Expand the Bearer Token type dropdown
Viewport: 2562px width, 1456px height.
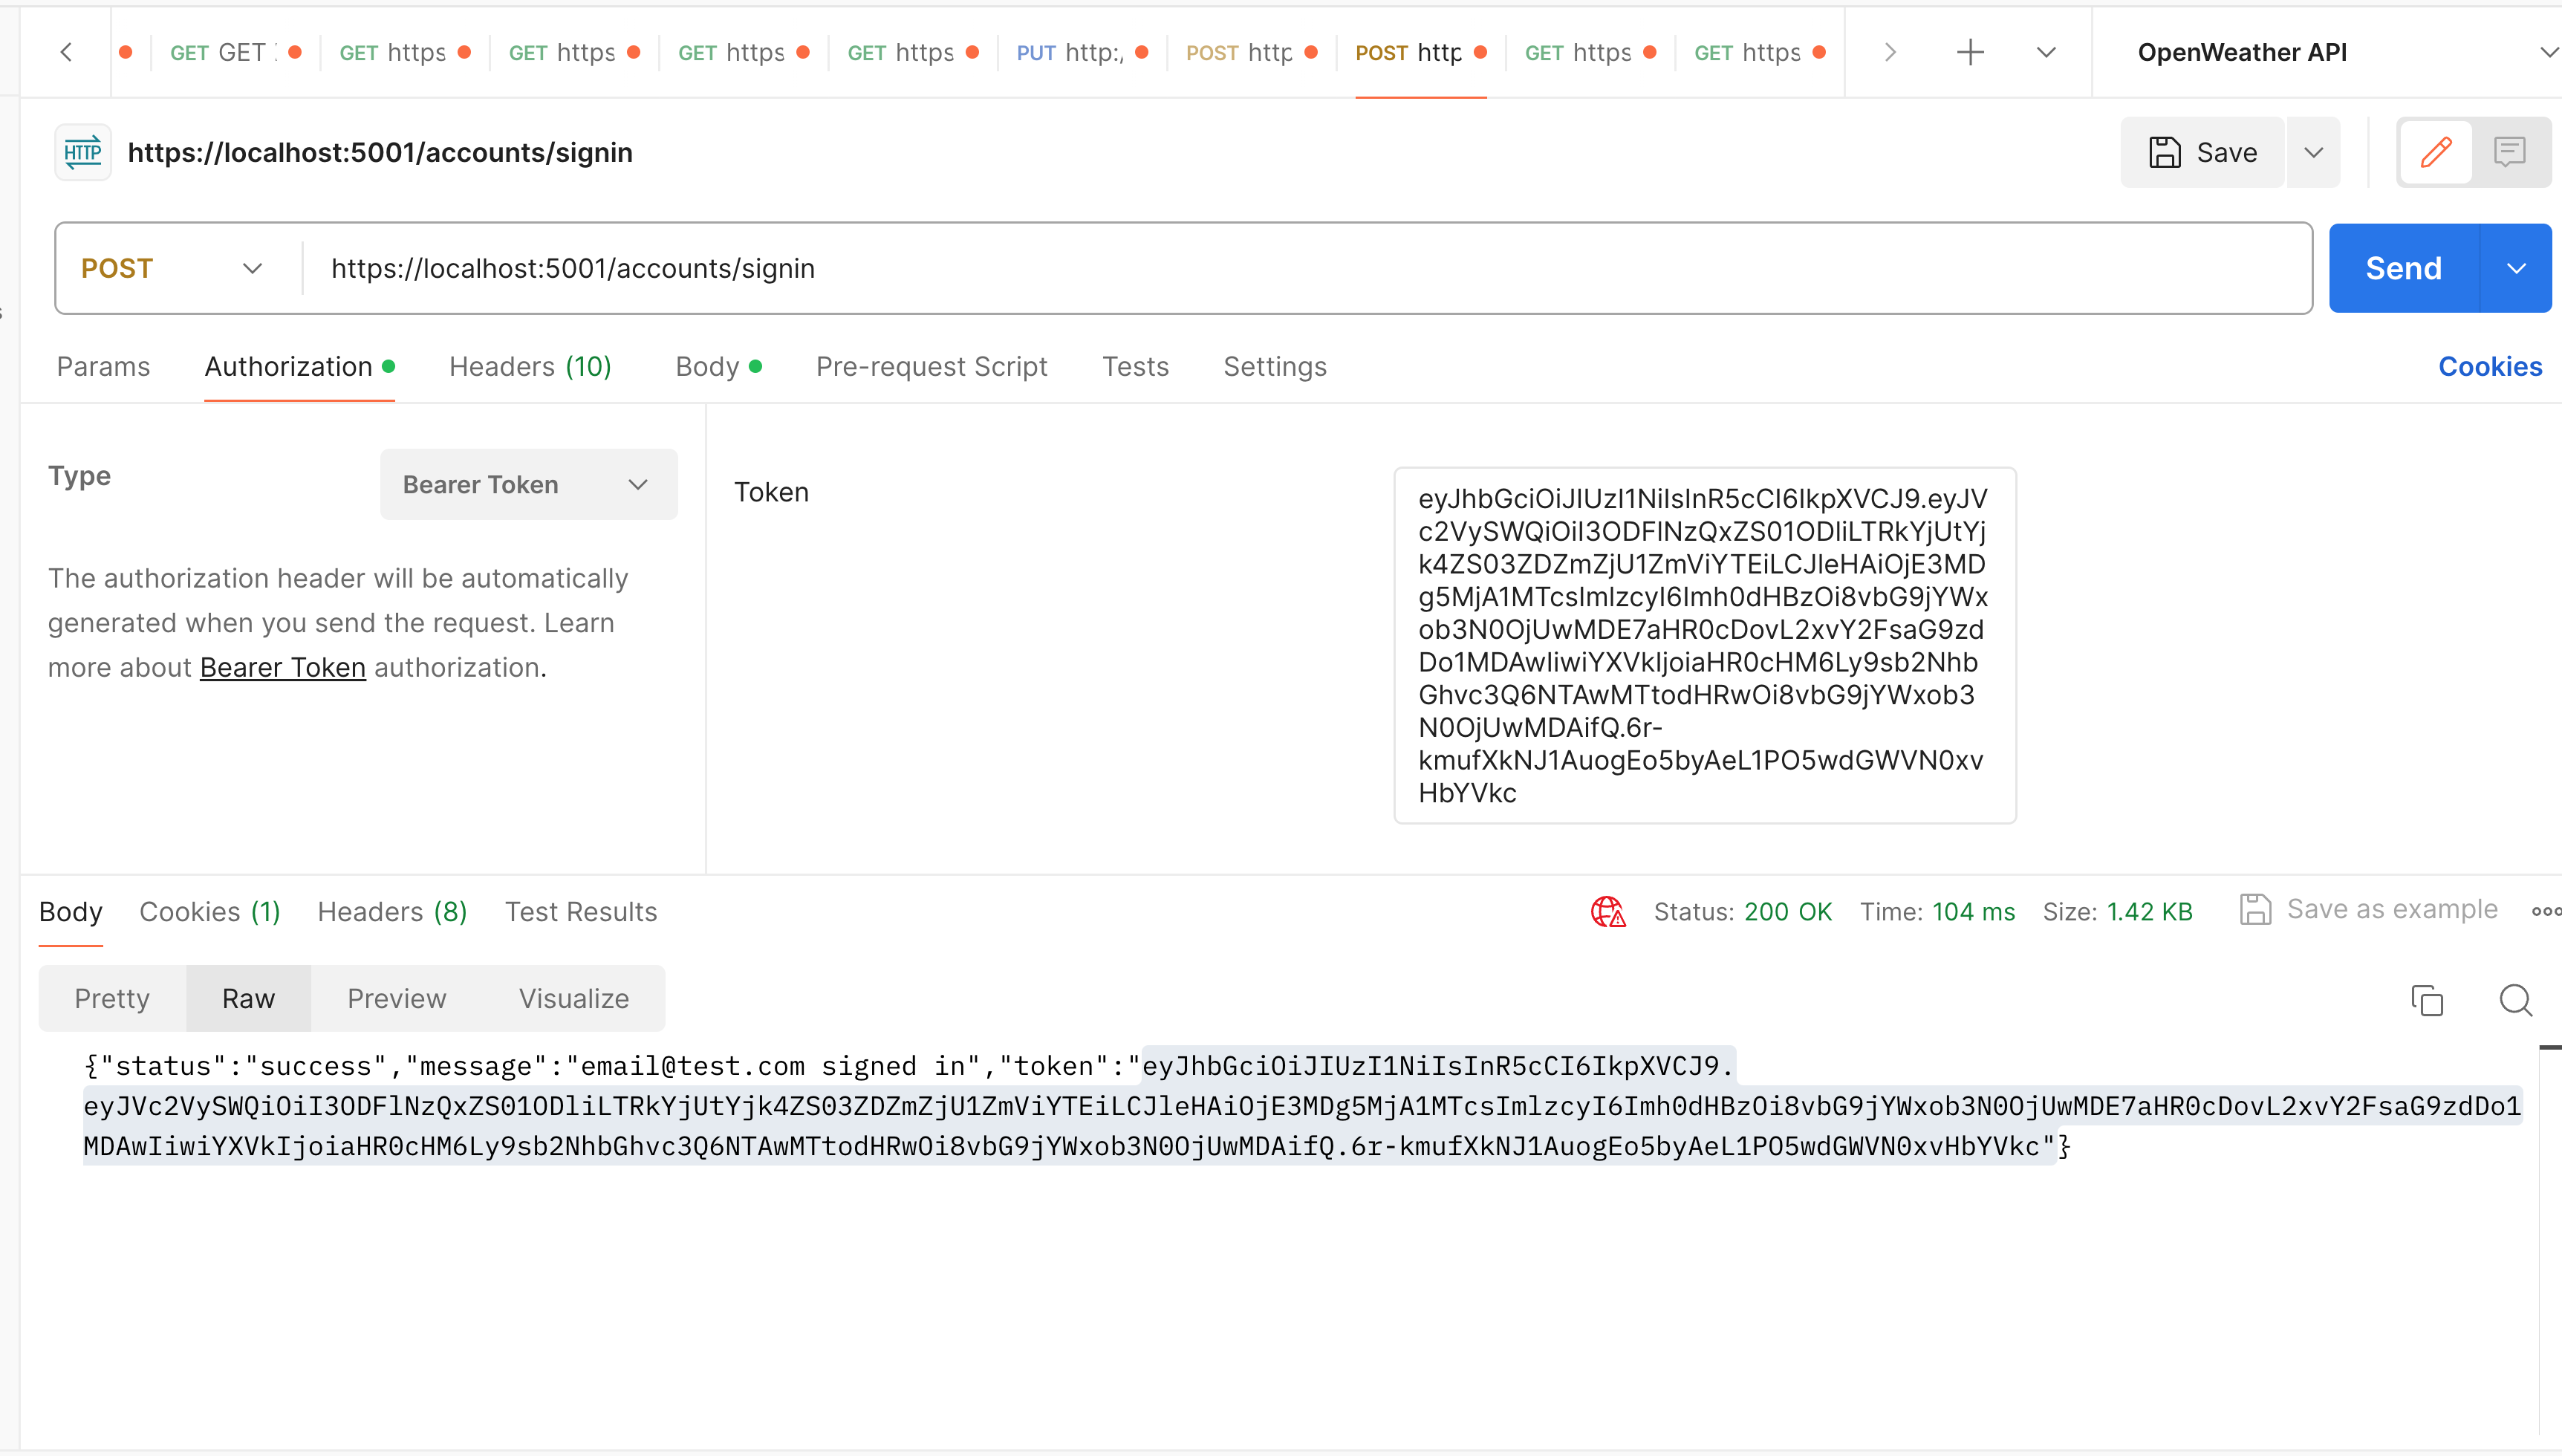point(528,484)
